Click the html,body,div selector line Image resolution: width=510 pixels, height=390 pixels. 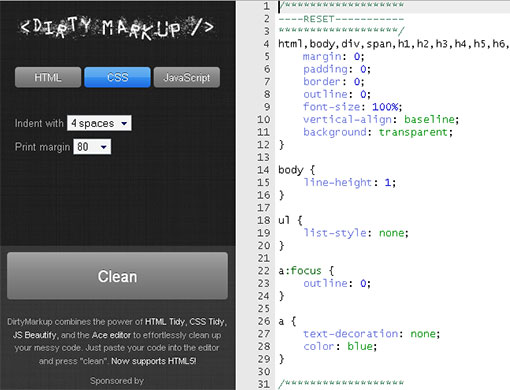point(394,44)
